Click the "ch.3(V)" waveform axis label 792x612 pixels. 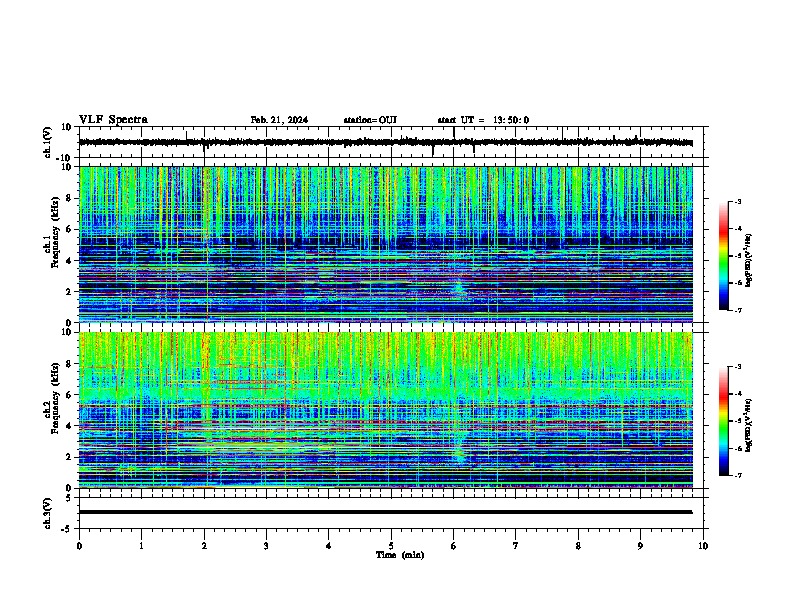pos(47,513)
